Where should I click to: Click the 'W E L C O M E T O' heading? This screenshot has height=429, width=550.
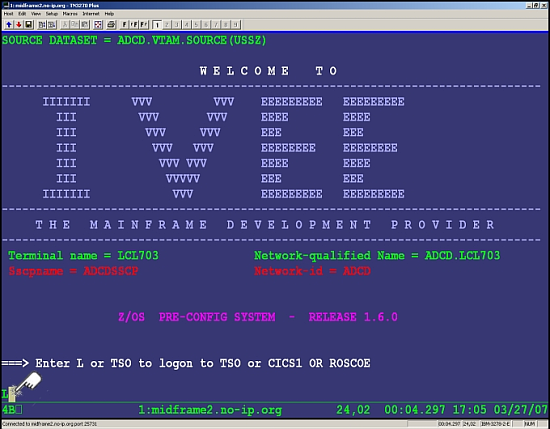click(268, 71)
